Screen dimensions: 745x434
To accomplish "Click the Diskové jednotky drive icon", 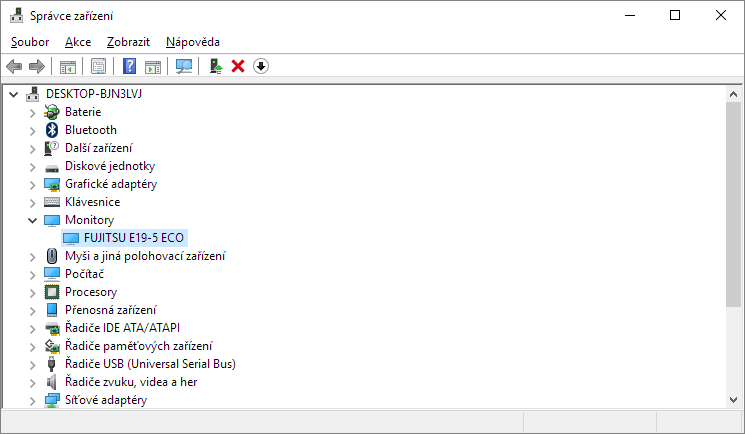I will [52, 168].
